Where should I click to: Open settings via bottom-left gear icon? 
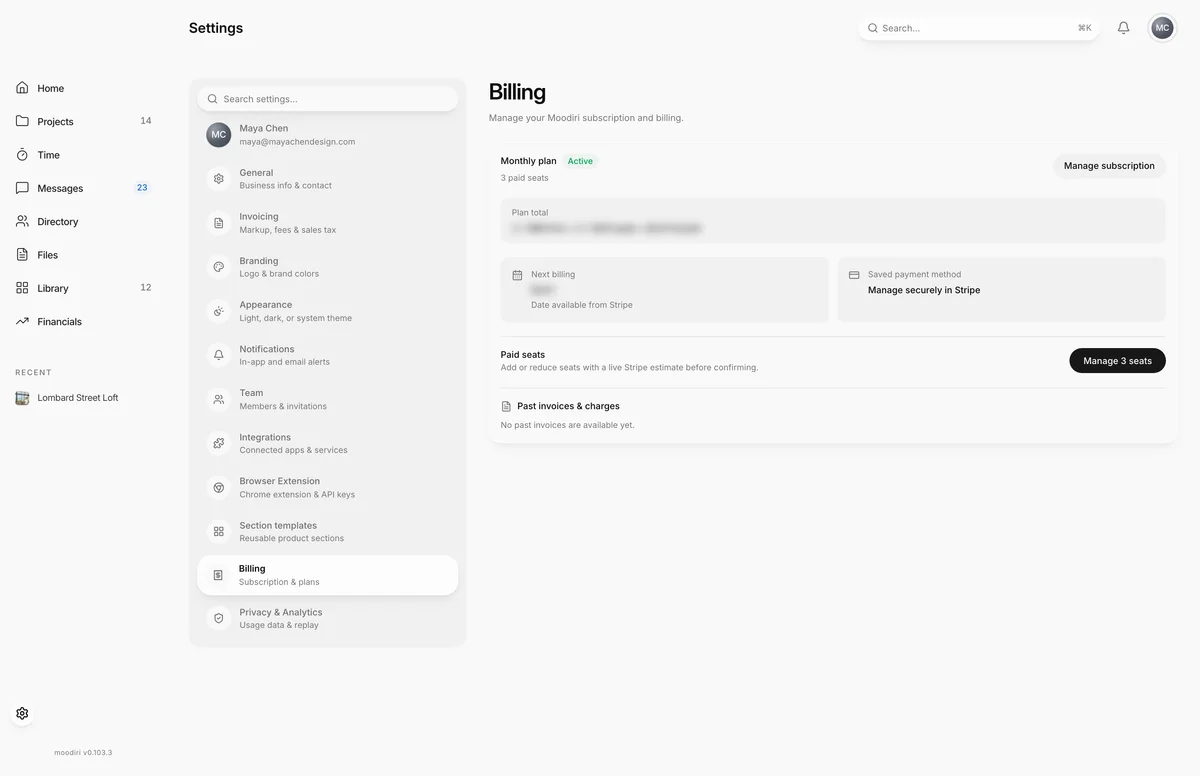tap(22, 713)
